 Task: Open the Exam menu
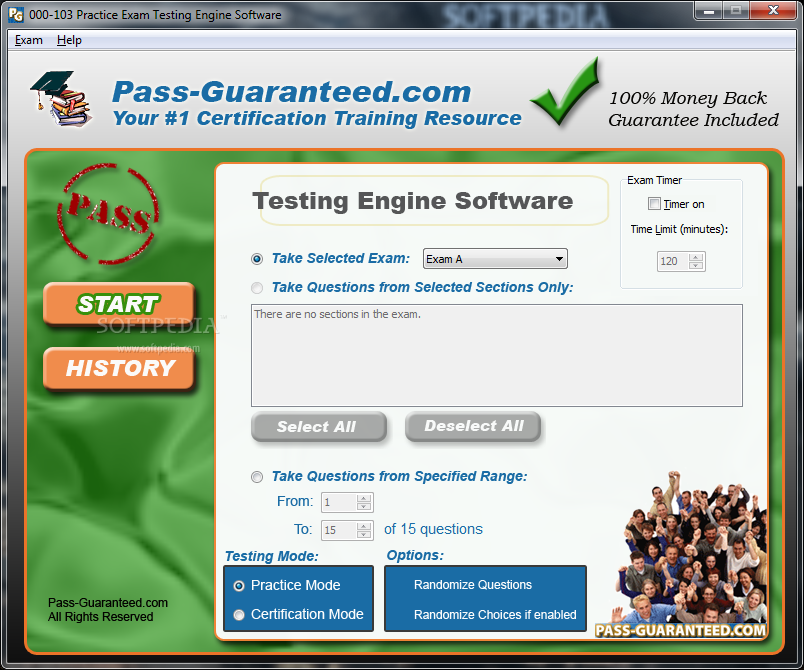pos(29,40)
